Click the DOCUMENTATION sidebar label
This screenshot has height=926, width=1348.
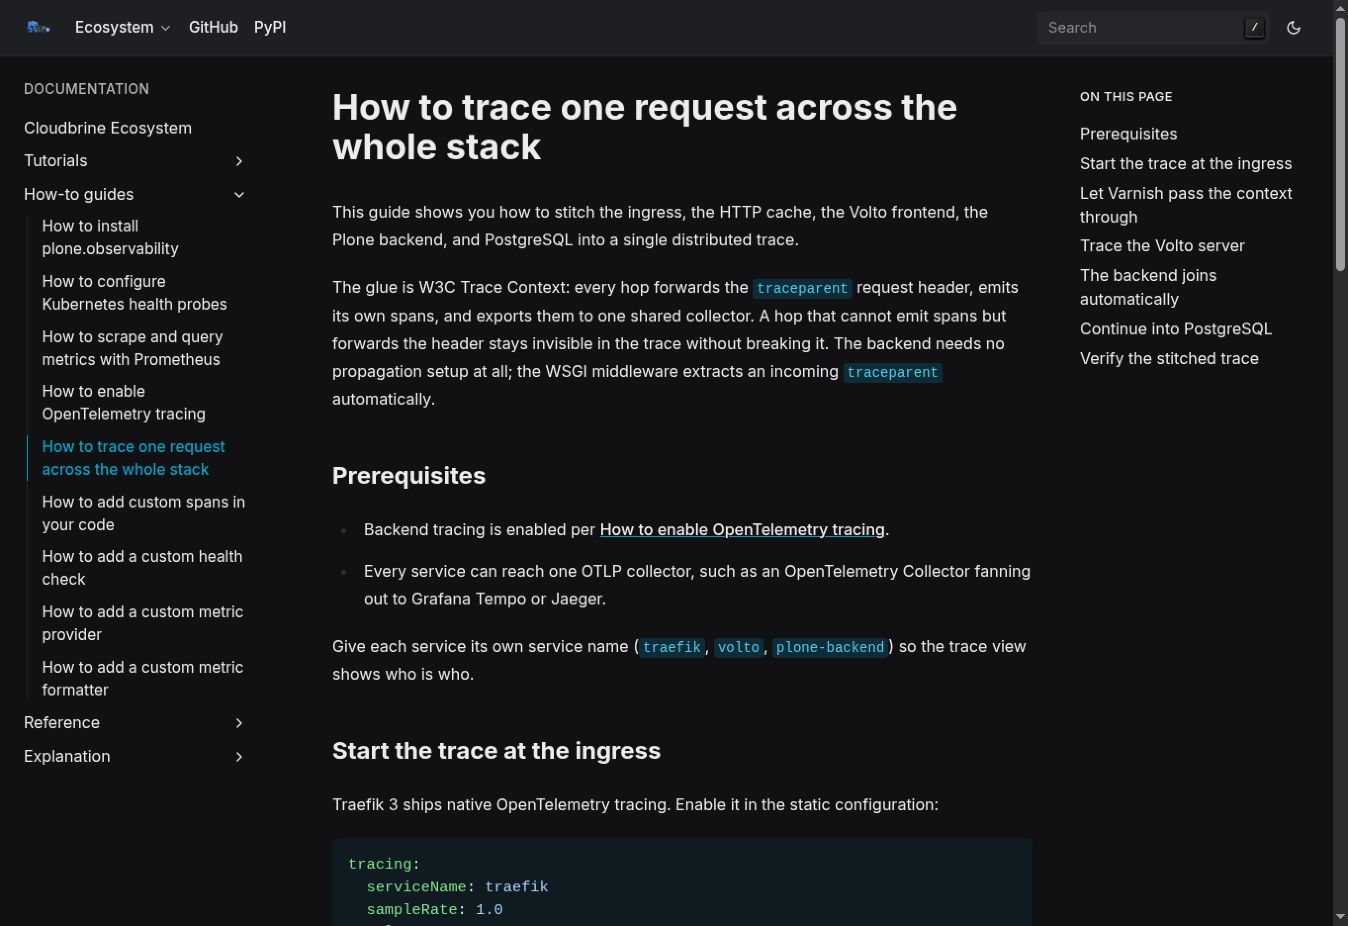pyautogui.click(x=86, y=89)
